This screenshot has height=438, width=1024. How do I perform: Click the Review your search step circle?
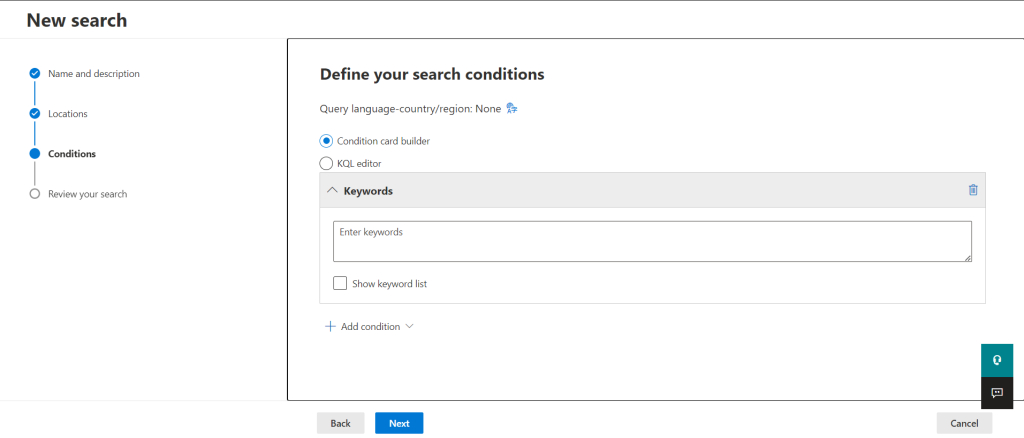coord(35,194)
